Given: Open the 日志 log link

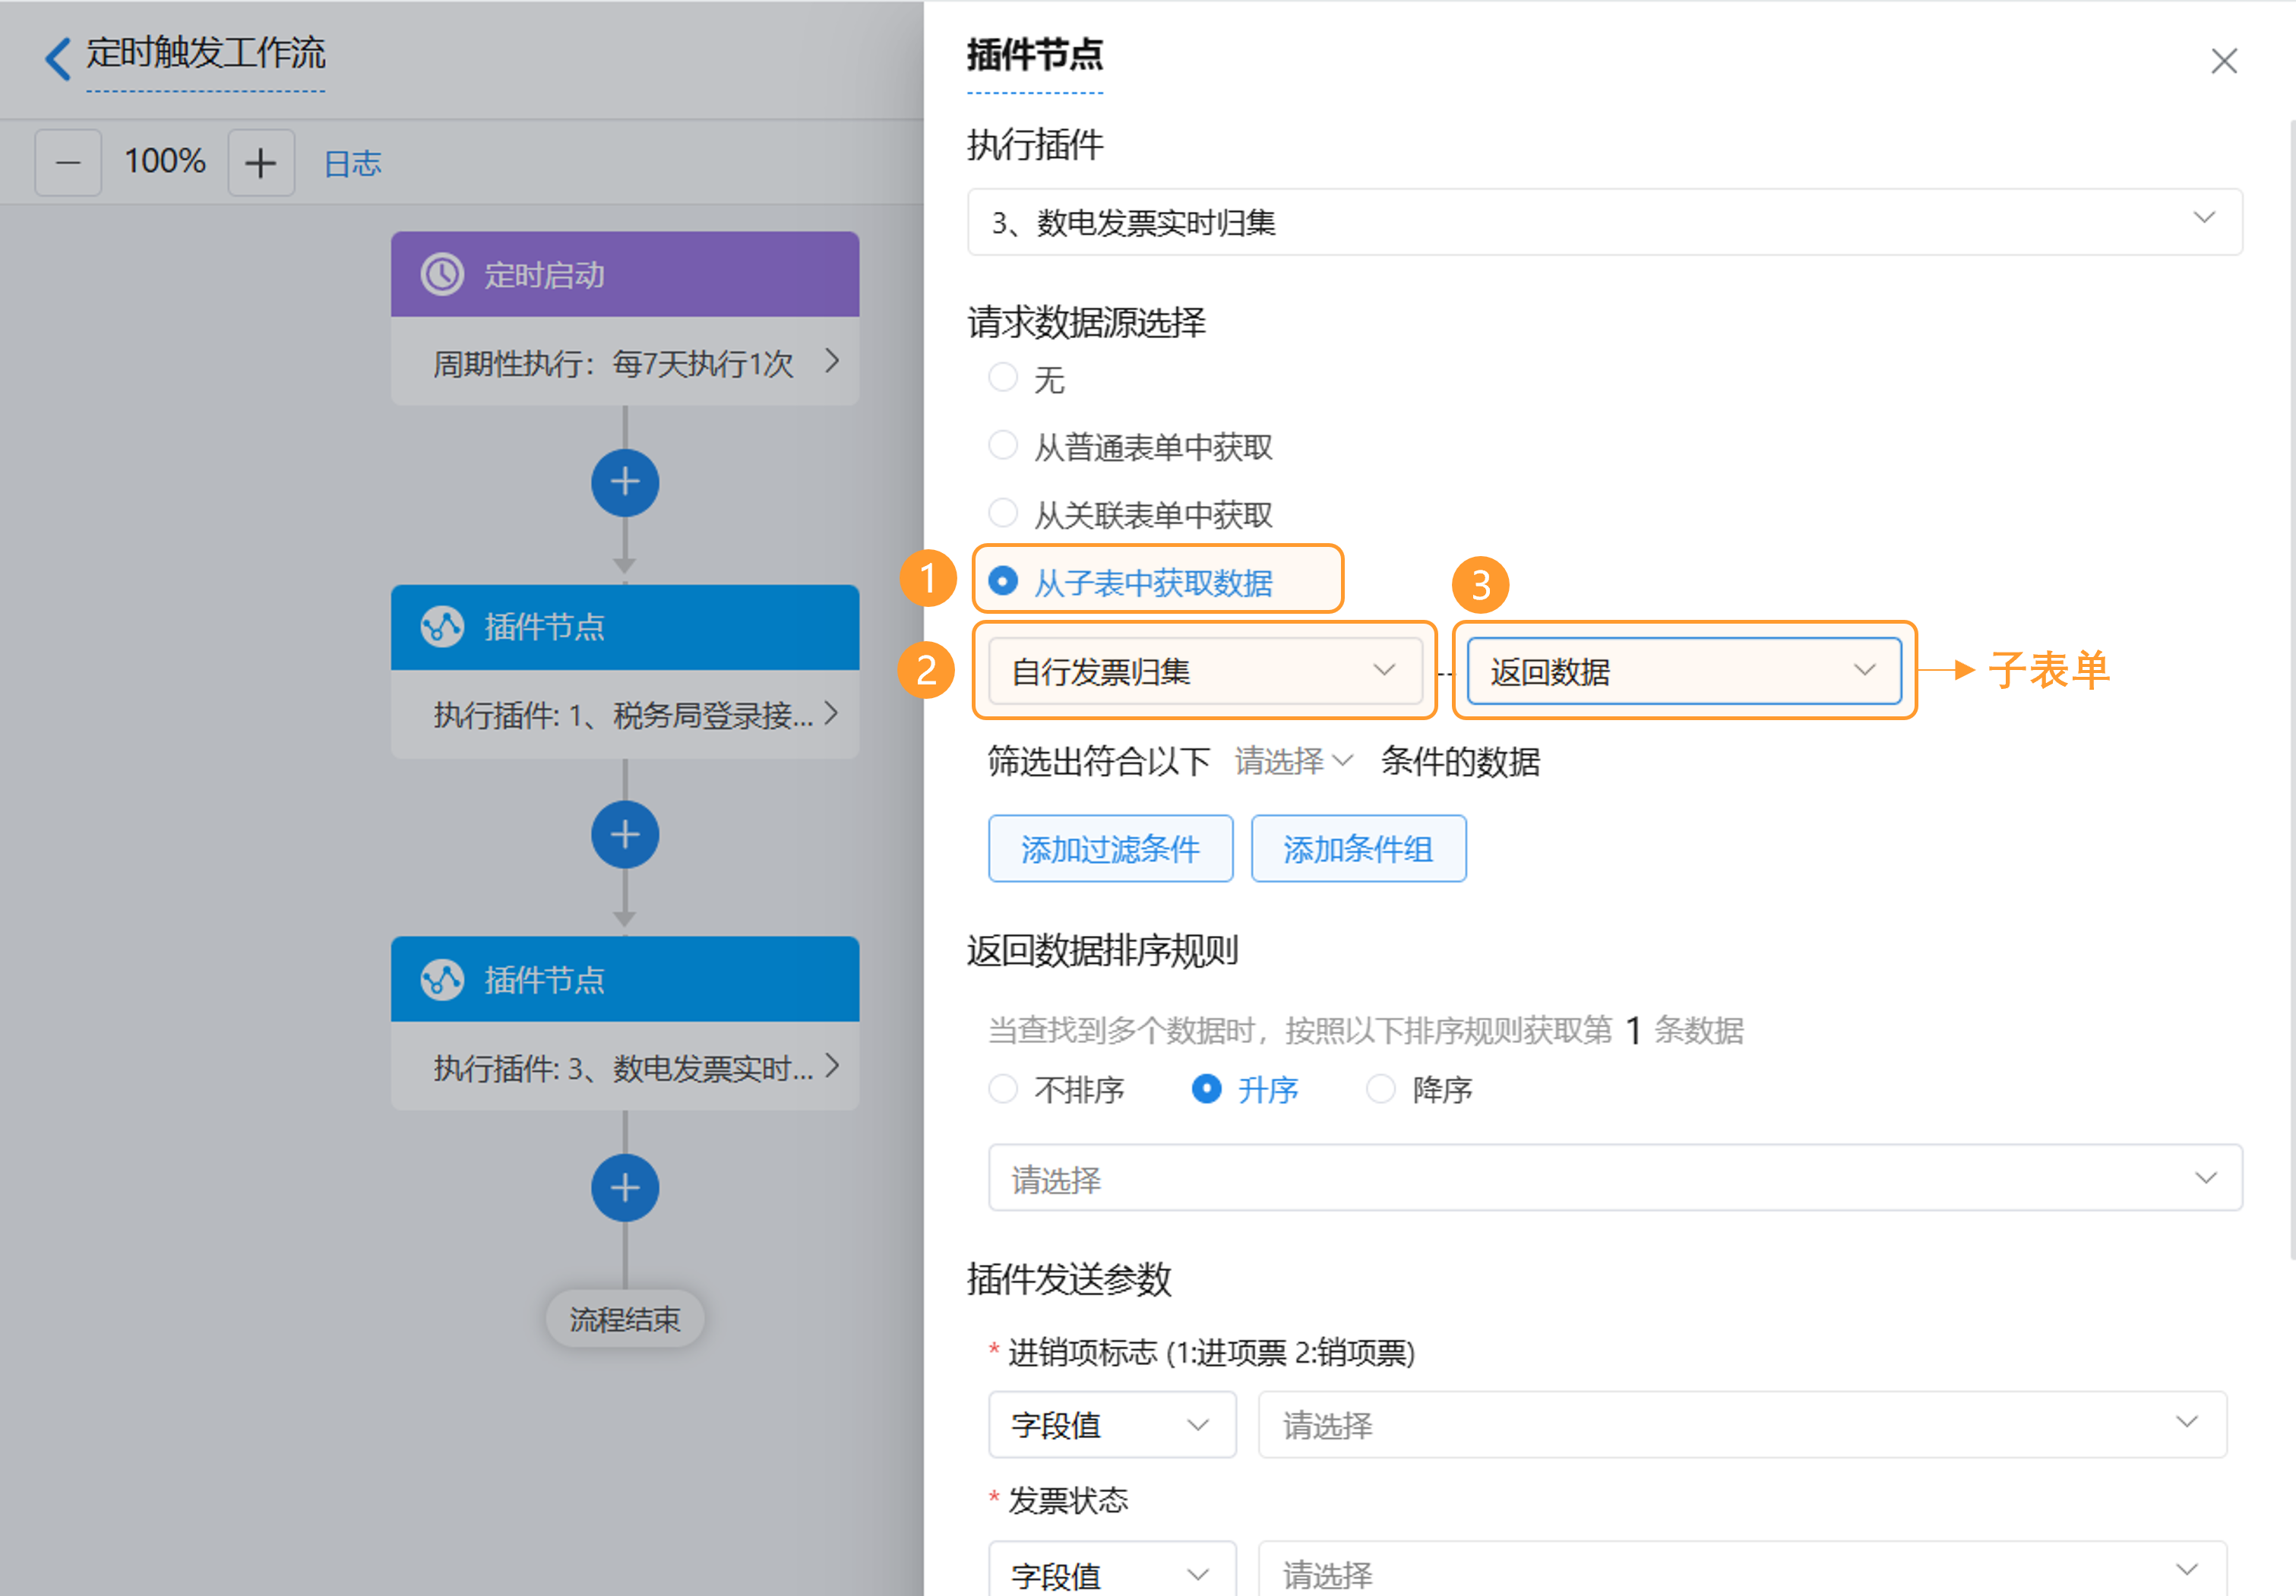Looking at the screenshot, I should point(352,163).
